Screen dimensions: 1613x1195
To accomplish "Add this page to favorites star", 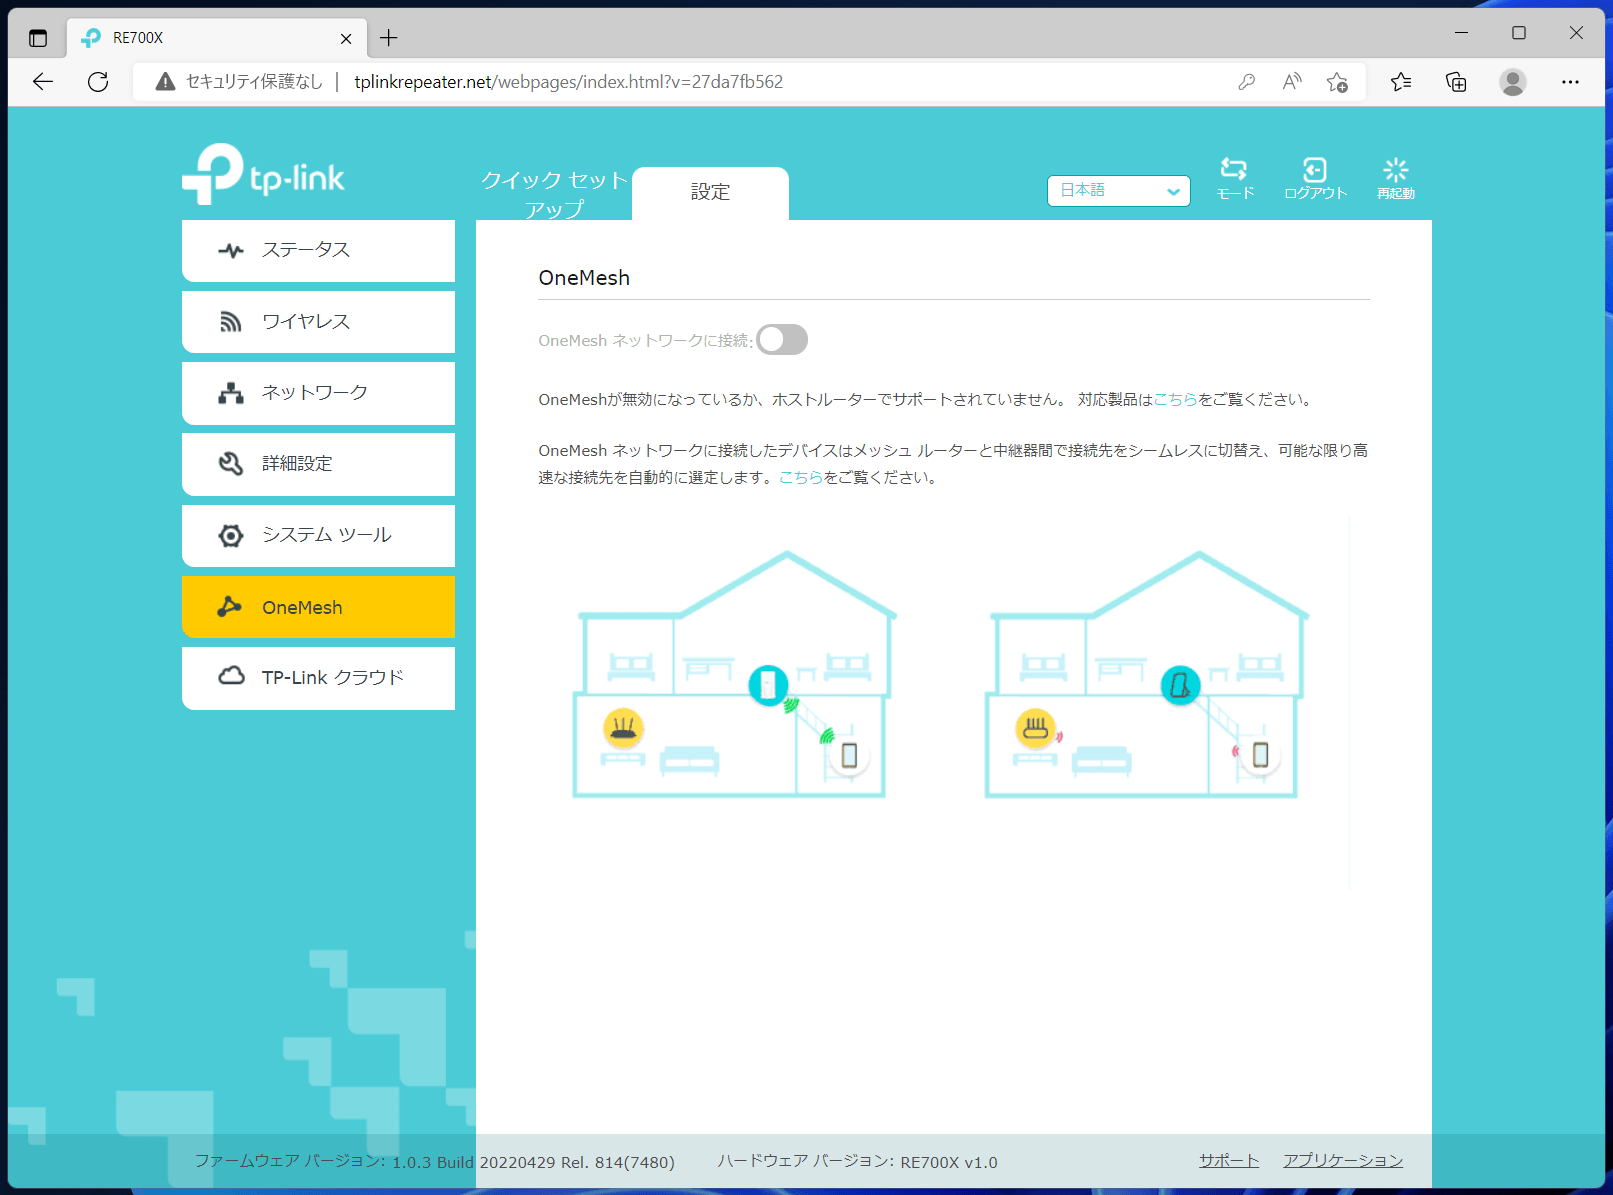I will coord(1337,82).
